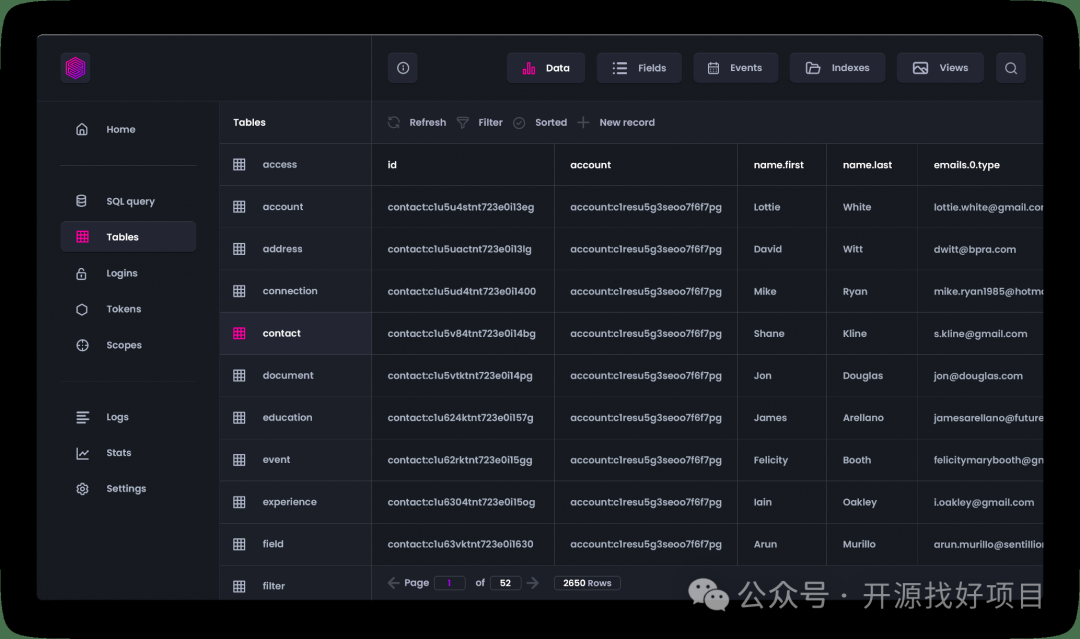Image resolution: width=1080 pixels, height=639 pixels.
Task: Switch to the Indexes tab
Action: click(838, 67)
